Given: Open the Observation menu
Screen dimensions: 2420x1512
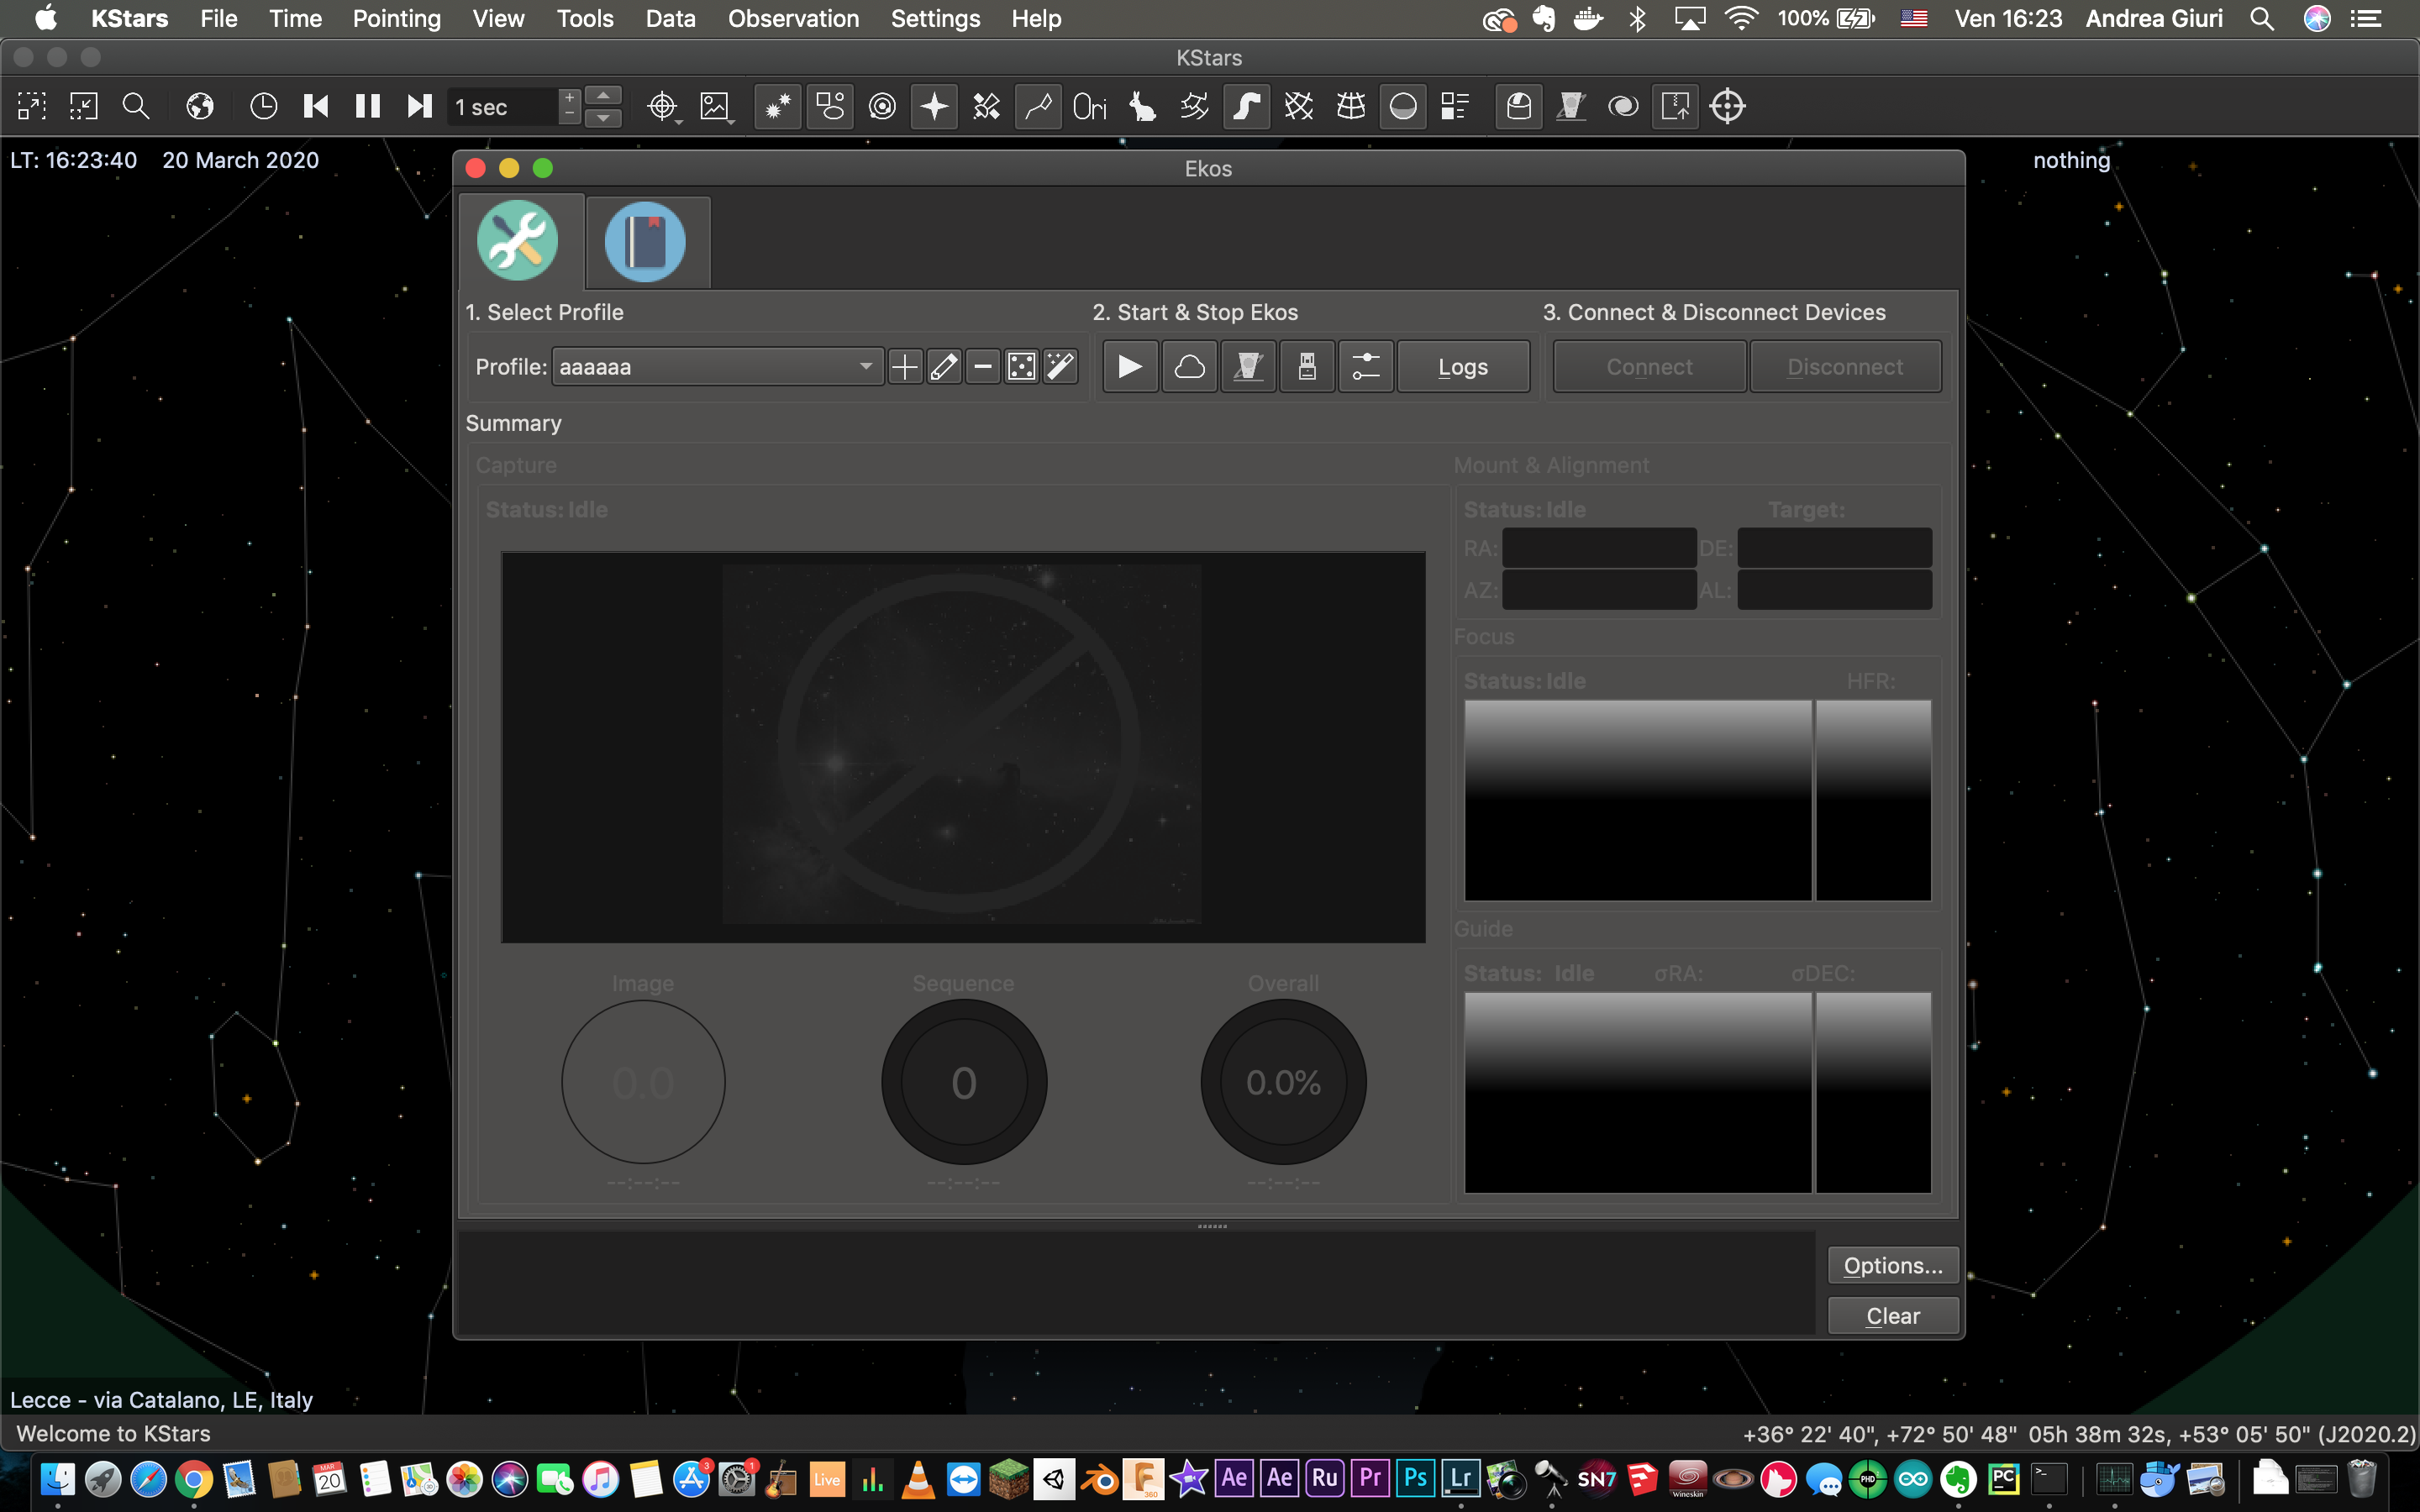Looking at the screenshot, I should (793, 18).
